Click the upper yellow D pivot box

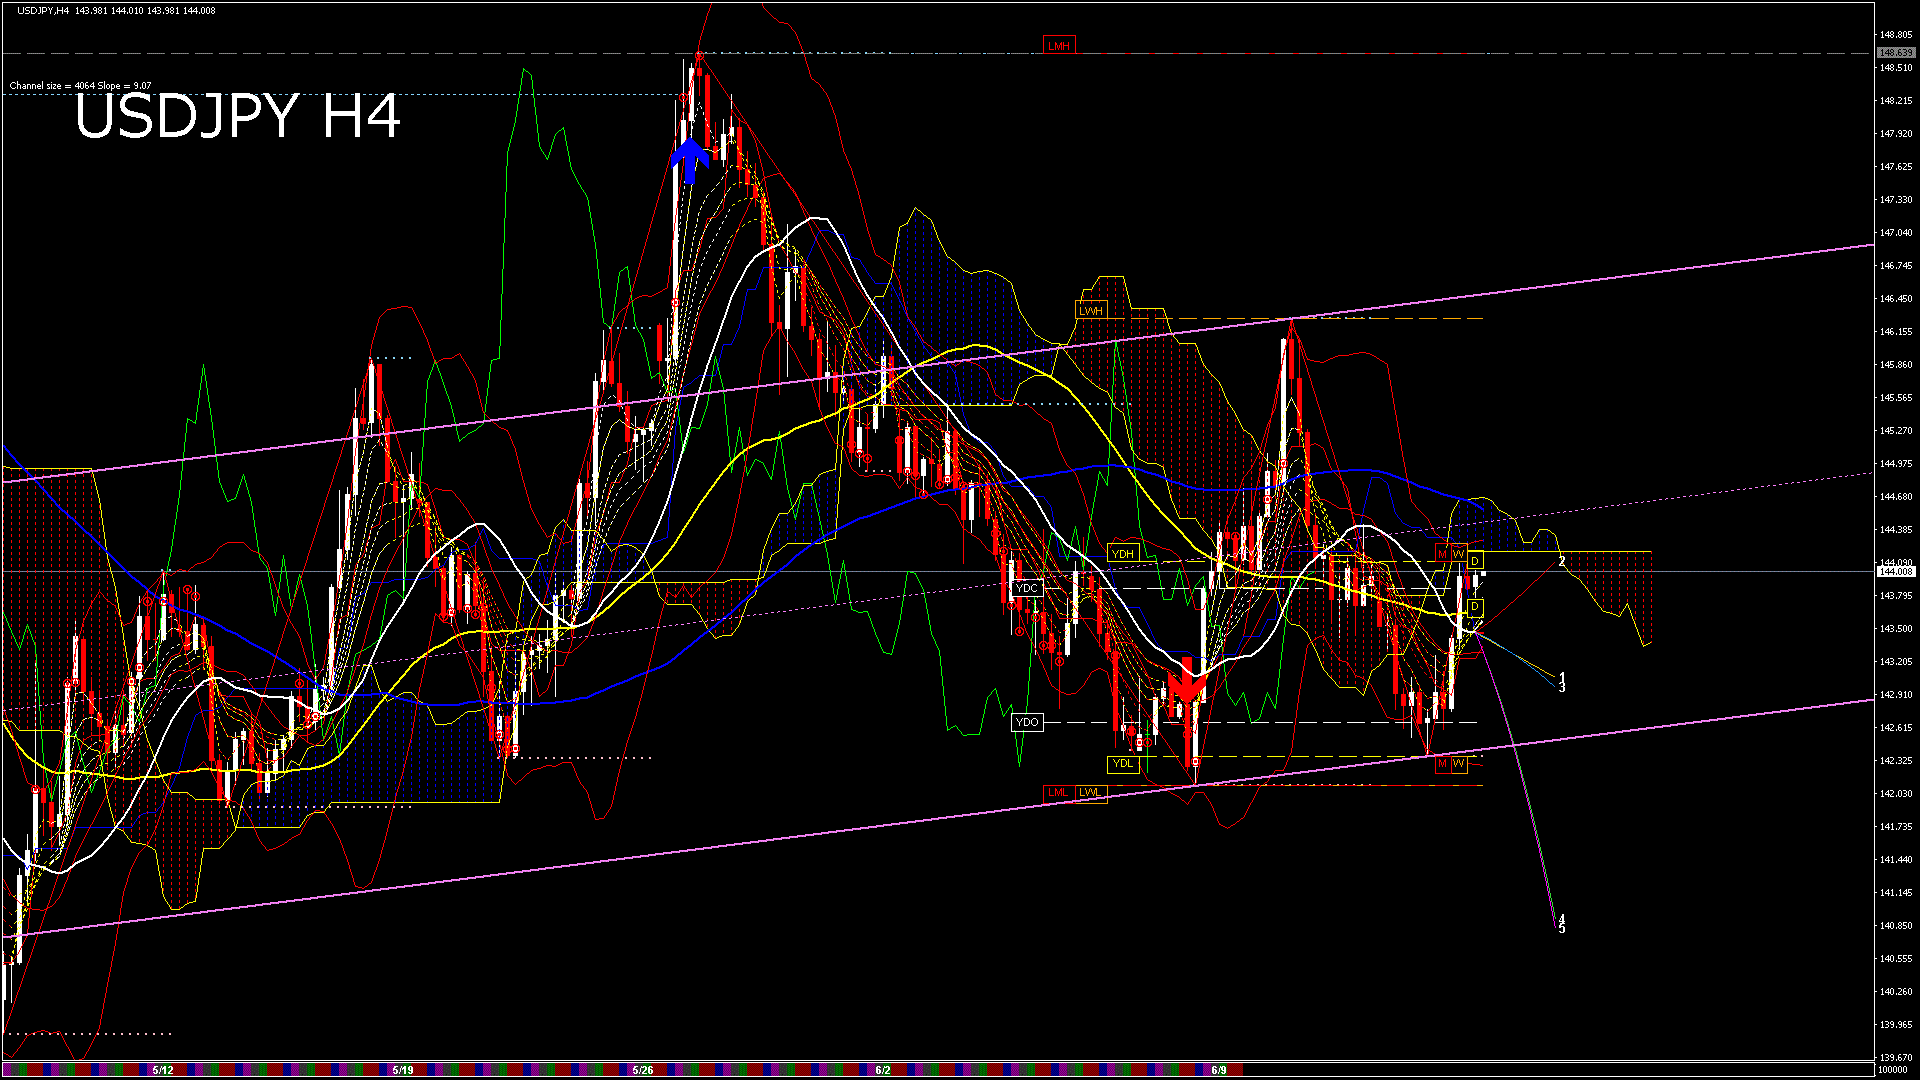pos(1474,561)
